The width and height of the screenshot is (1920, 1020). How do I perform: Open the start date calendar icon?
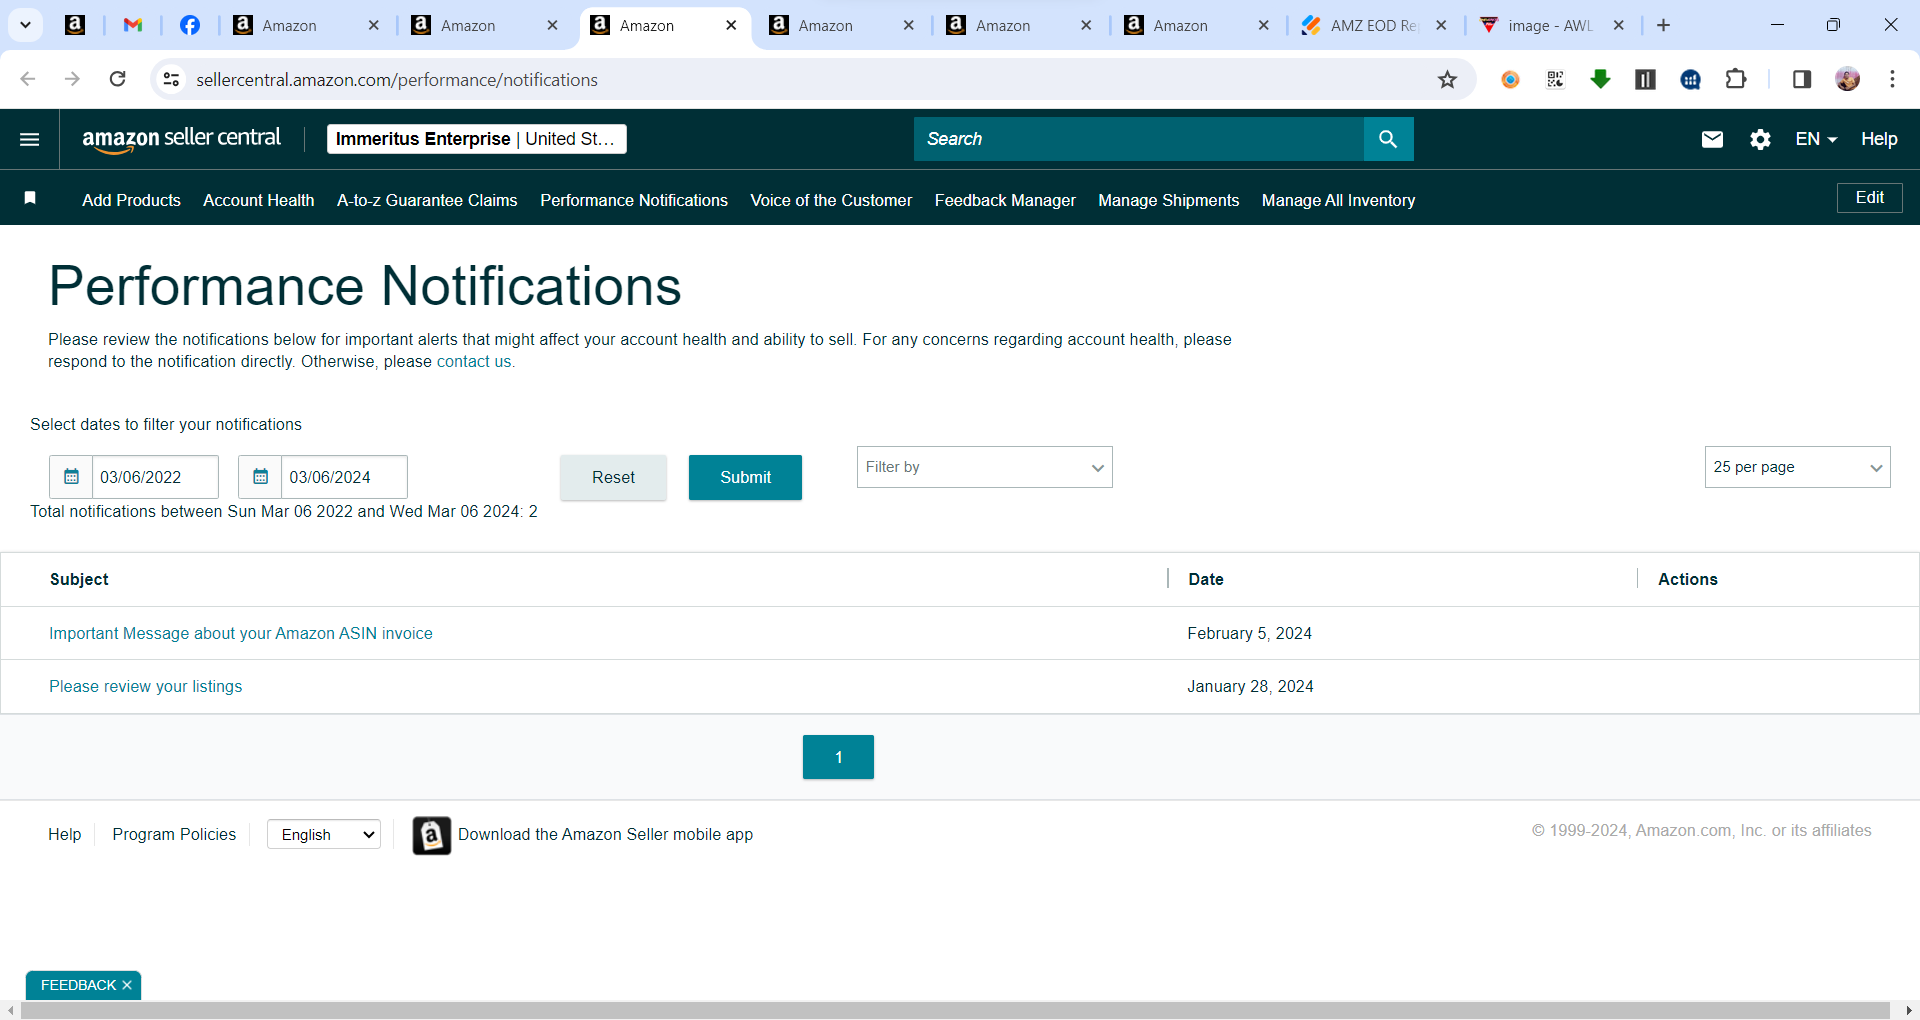pos(71,477)
